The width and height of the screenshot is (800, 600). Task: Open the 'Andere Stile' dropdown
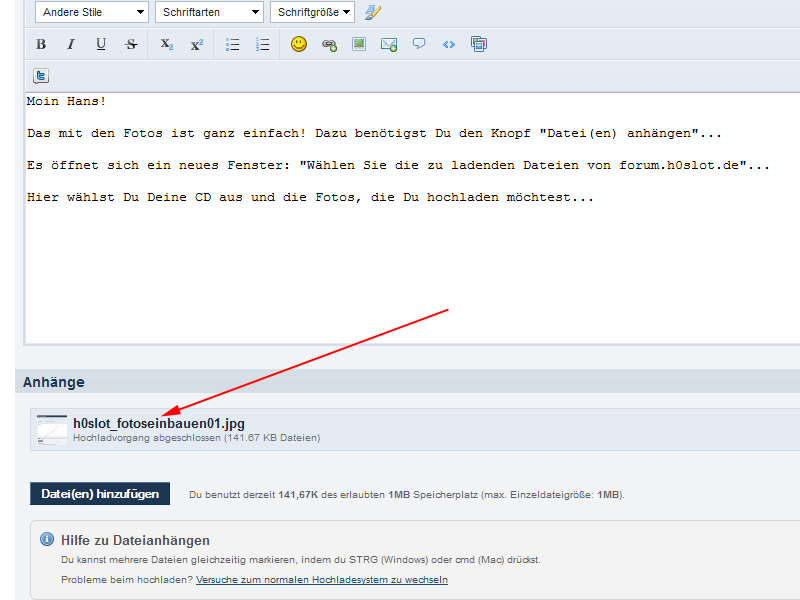coord(92,12)
